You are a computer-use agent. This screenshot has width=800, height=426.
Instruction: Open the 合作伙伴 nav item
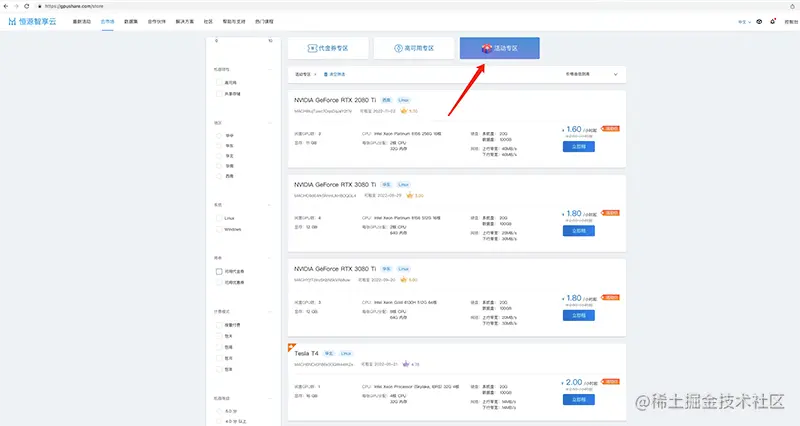click(x=157, y=21)
